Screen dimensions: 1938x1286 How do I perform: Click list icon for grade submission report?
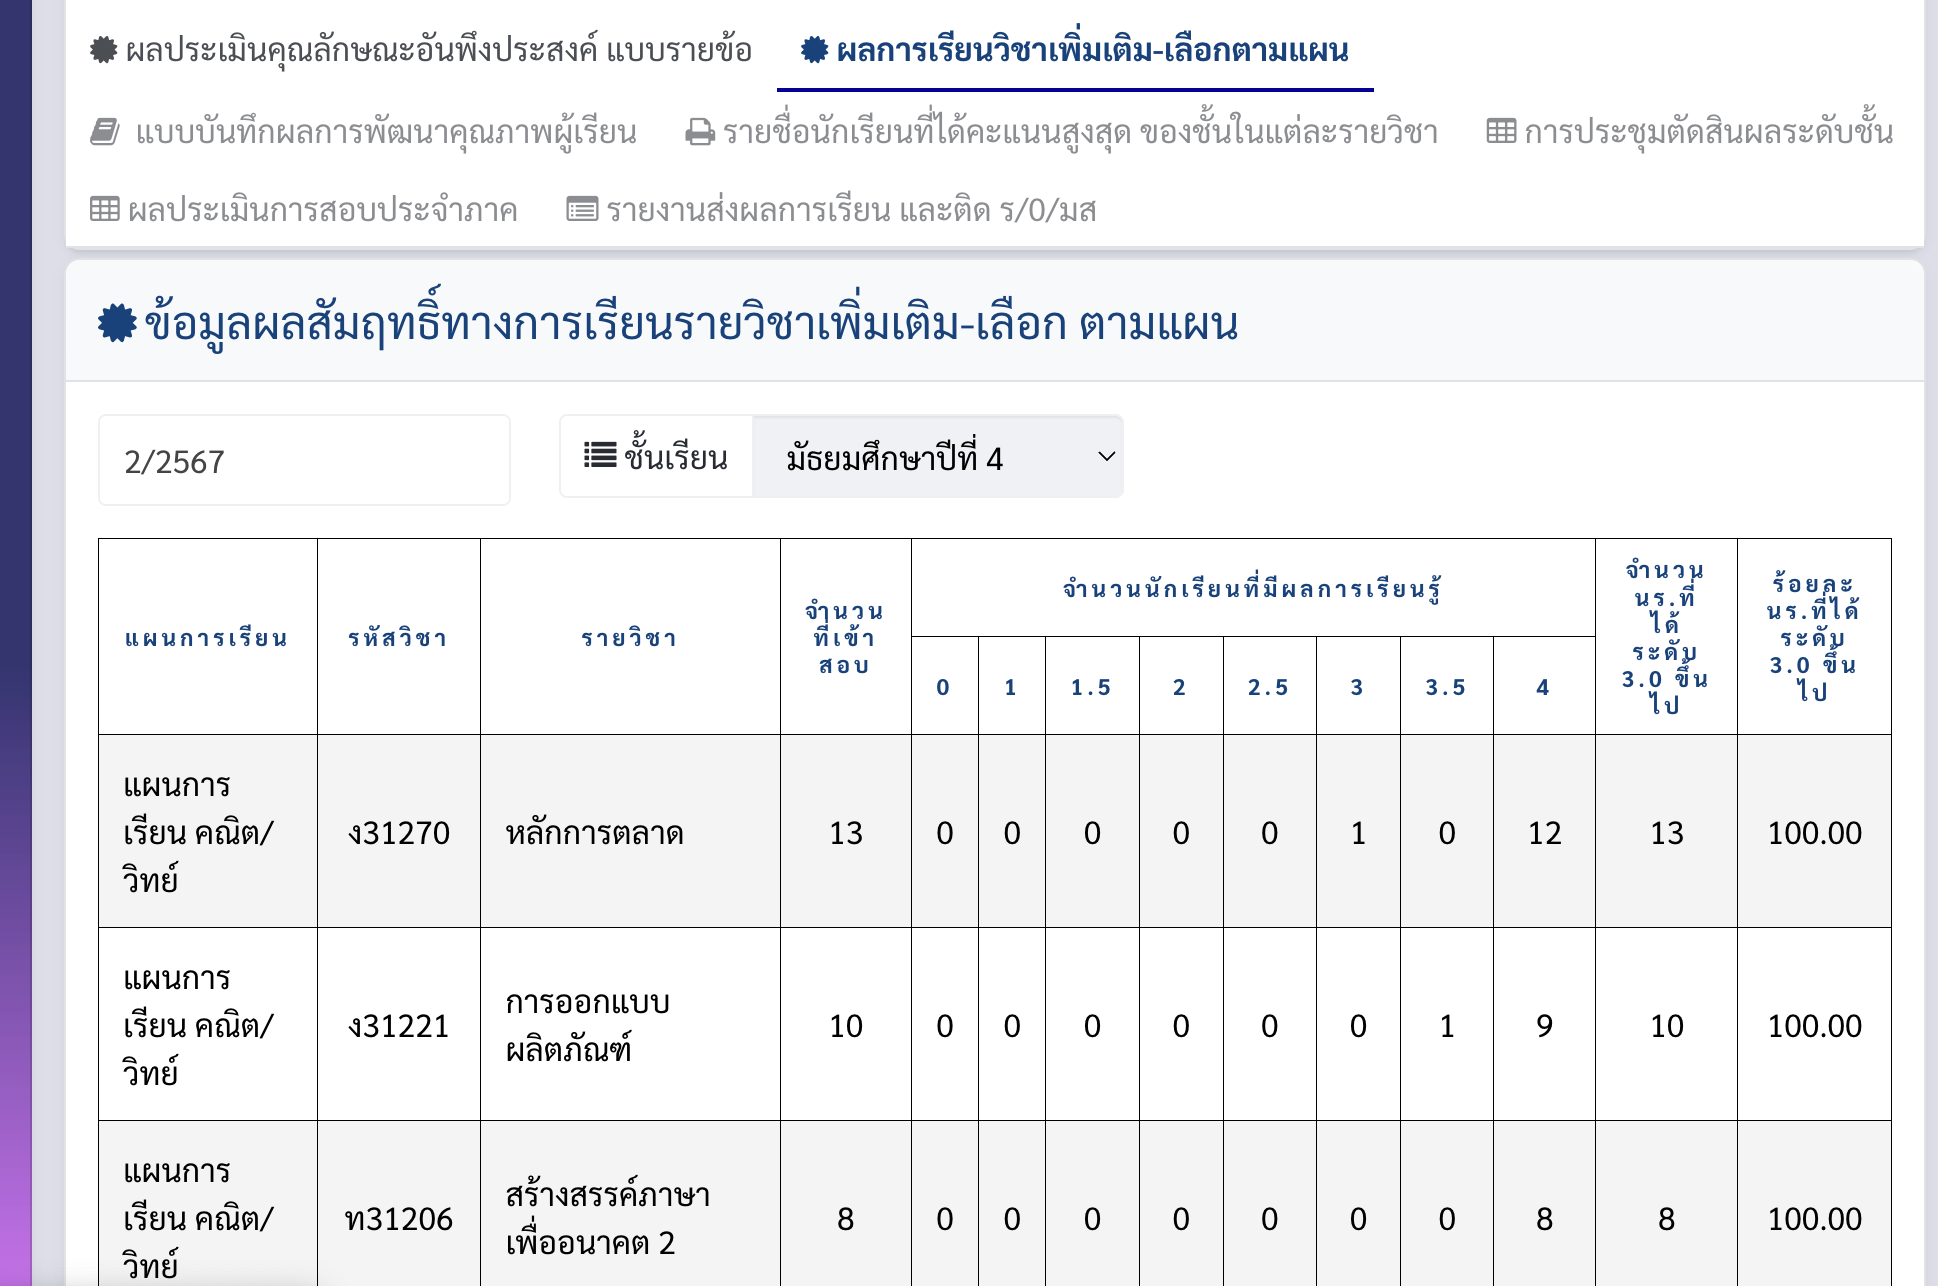(582, 209)
